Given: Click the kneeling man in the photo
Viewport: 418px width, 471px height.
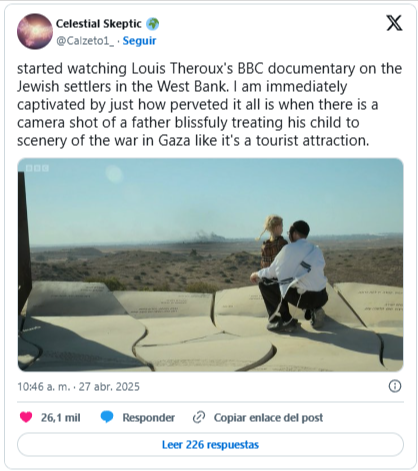Looking at the screenshot, I should click(x=293, y=275).
